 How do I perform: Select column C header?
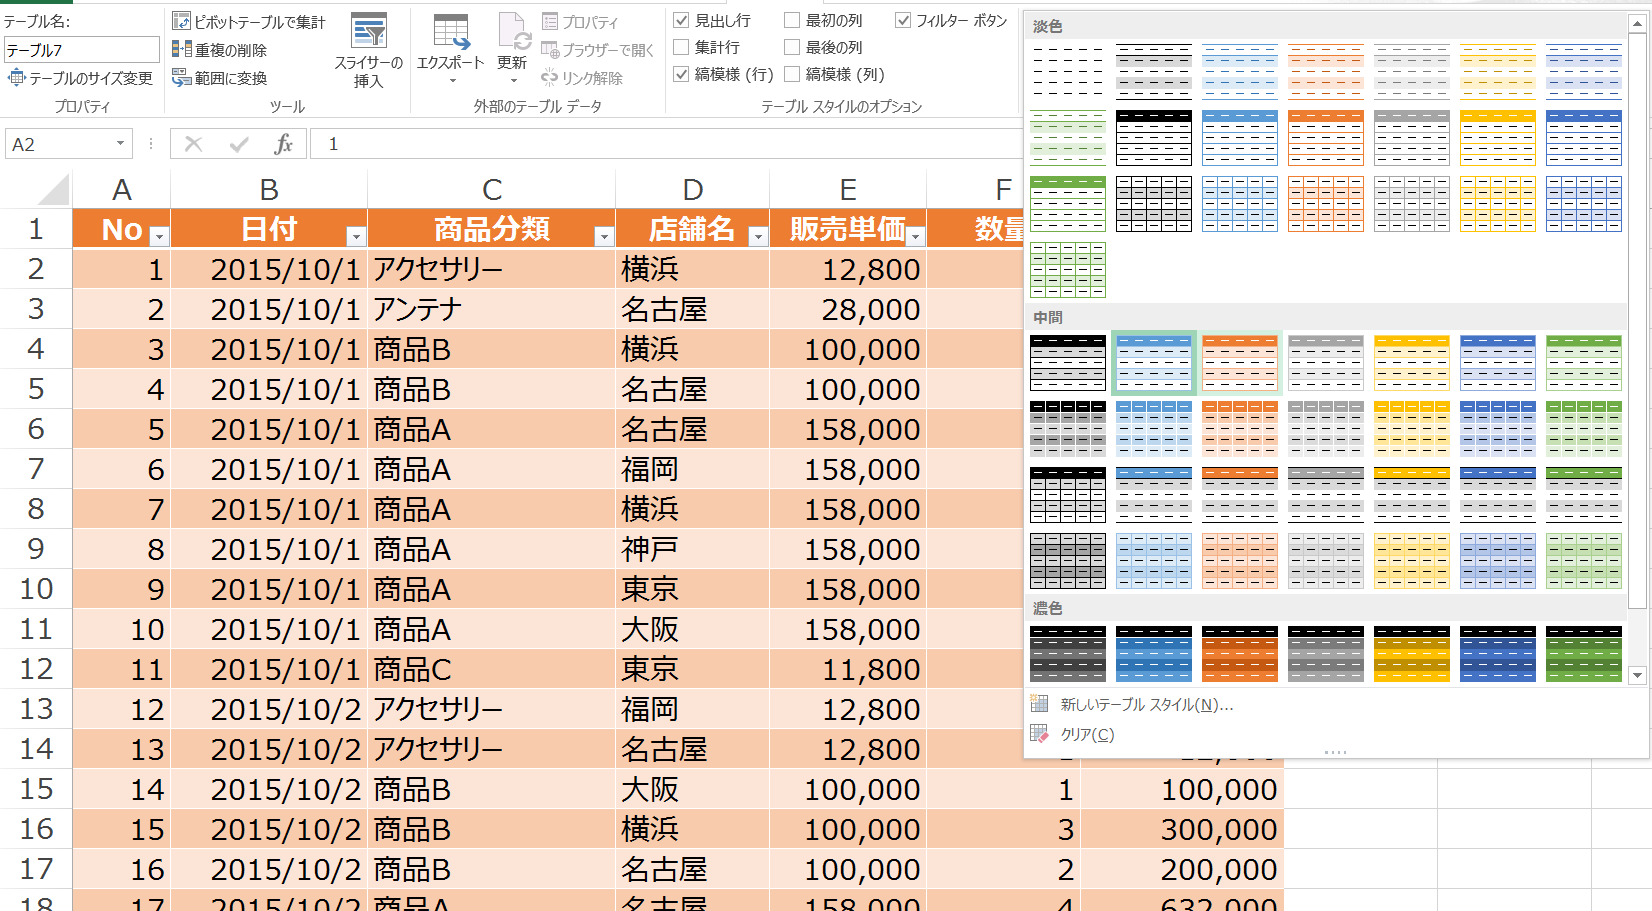492,189
